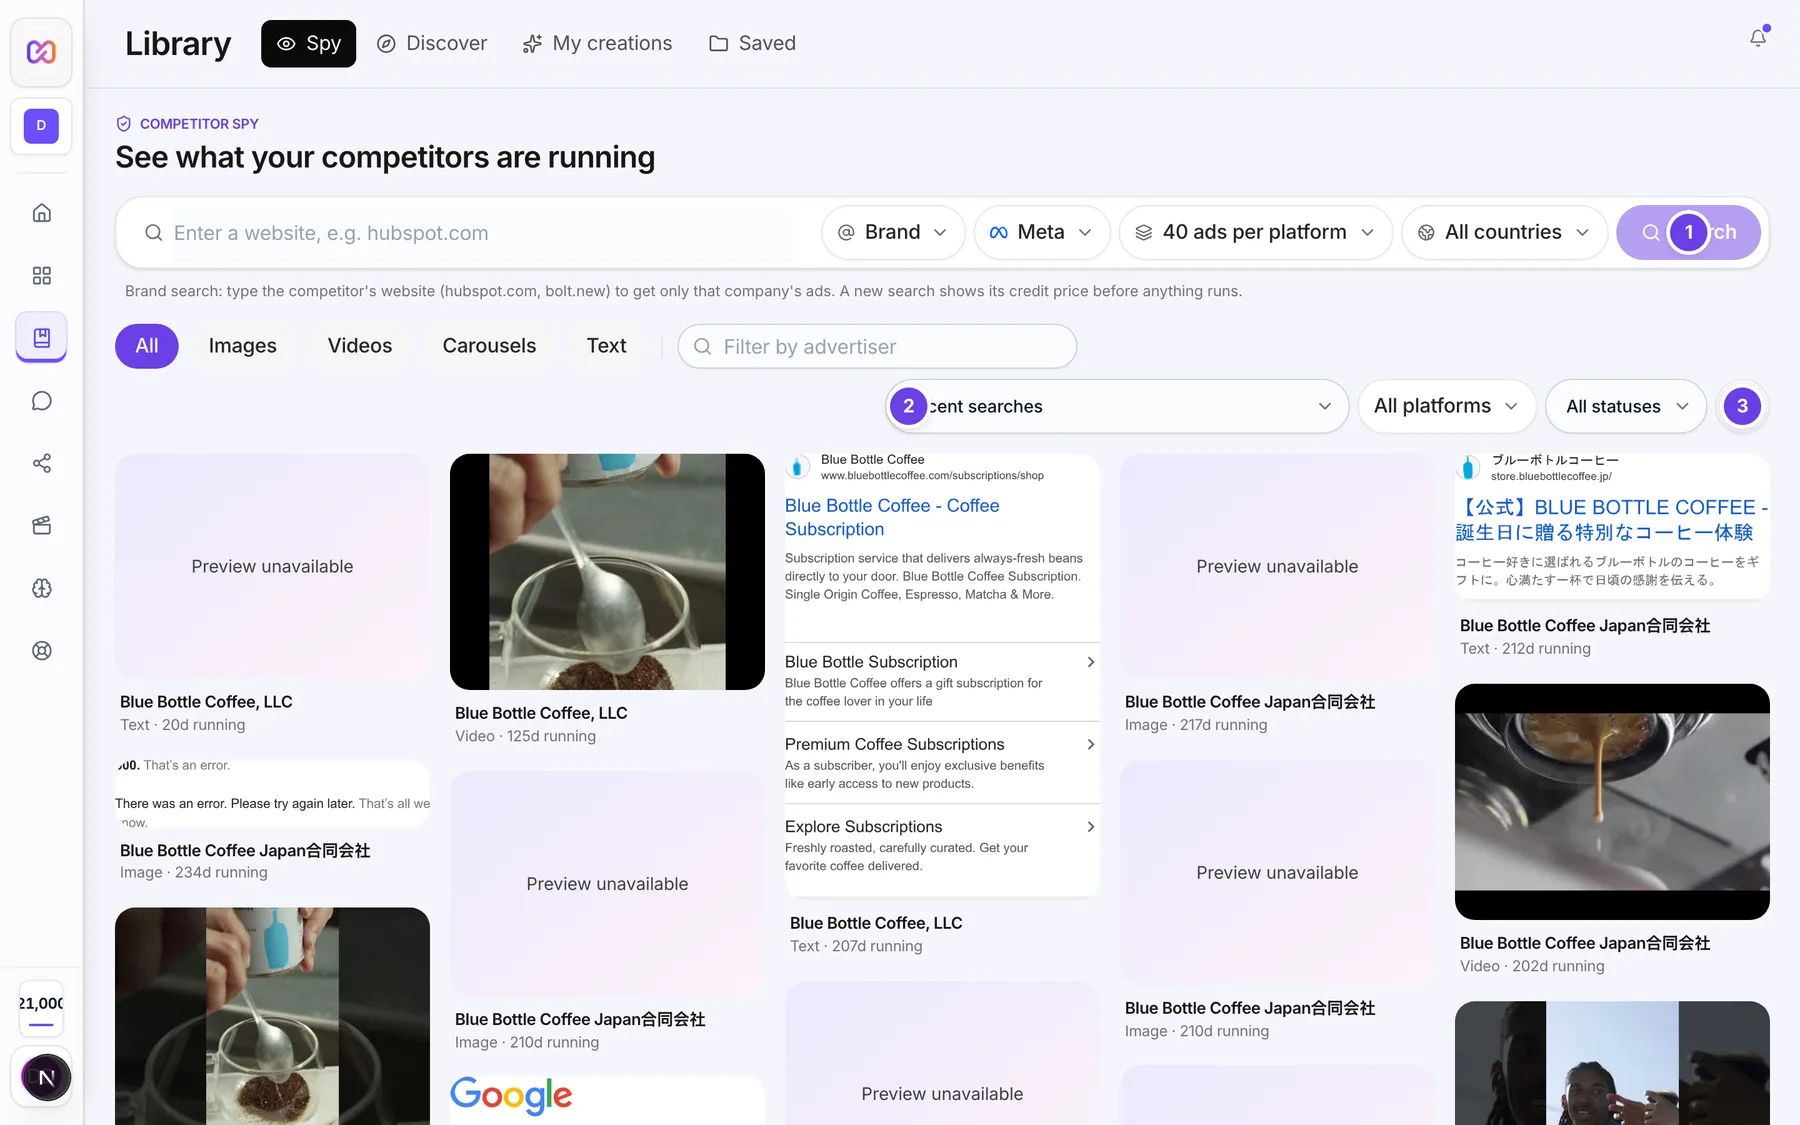Click the Blue Bottle logo beside store.bluebottlecoffee.jp
The image size is (1800, 1125).
point(1469,468)
